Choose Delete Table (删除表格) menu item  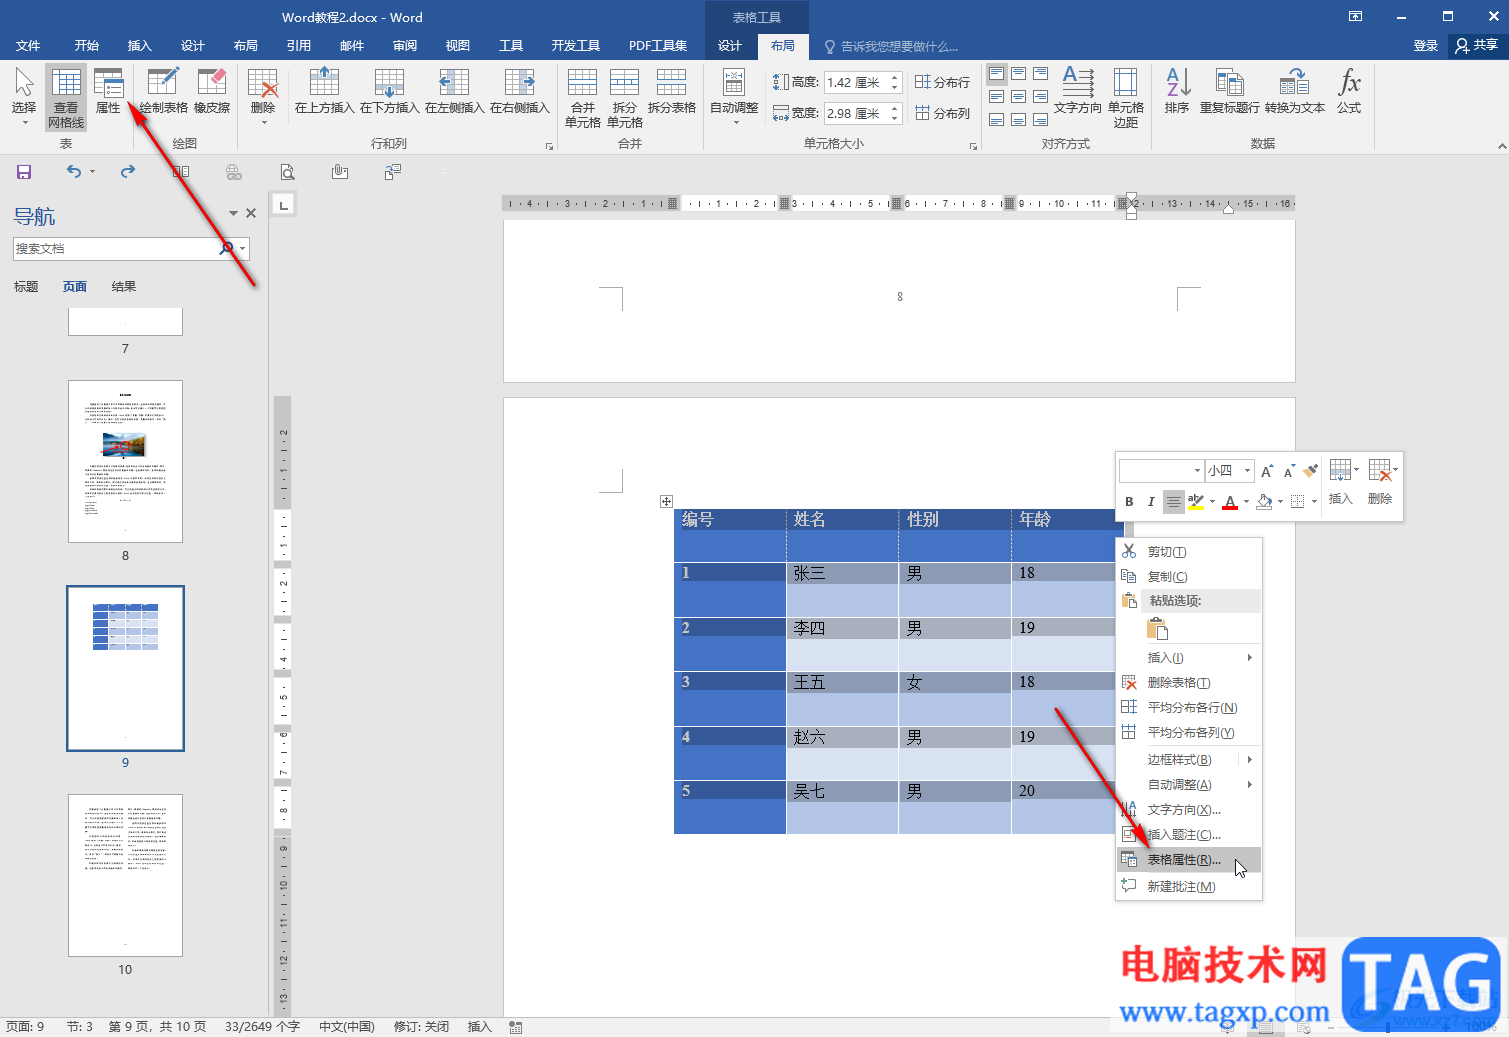[x=1189, y=683]
